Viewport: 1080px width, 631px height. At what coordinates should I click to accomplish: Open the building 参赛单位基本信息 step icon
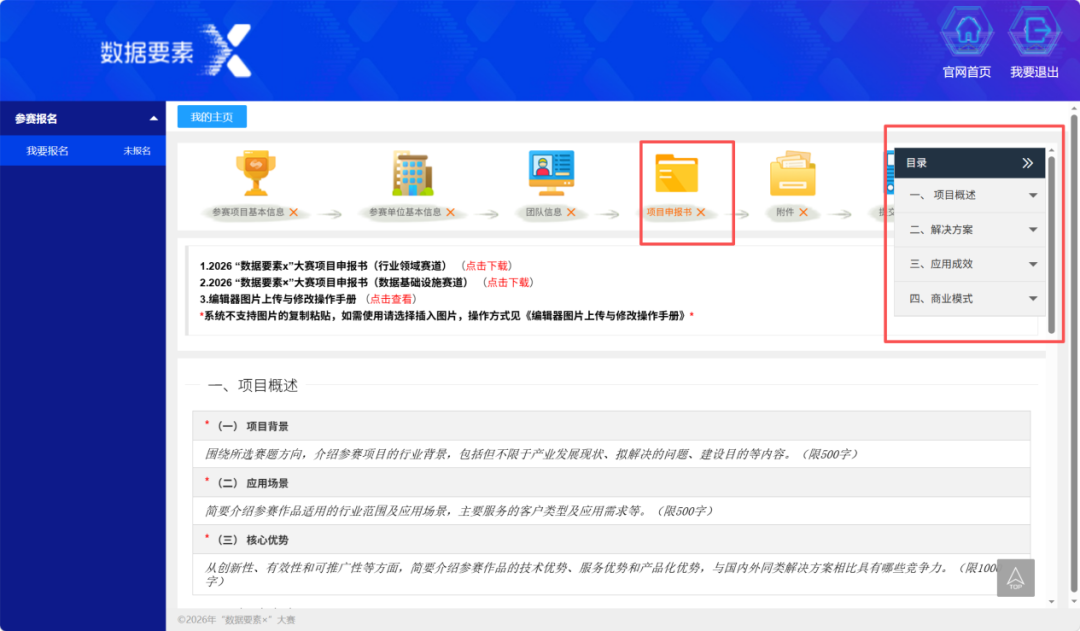[413, 174]
